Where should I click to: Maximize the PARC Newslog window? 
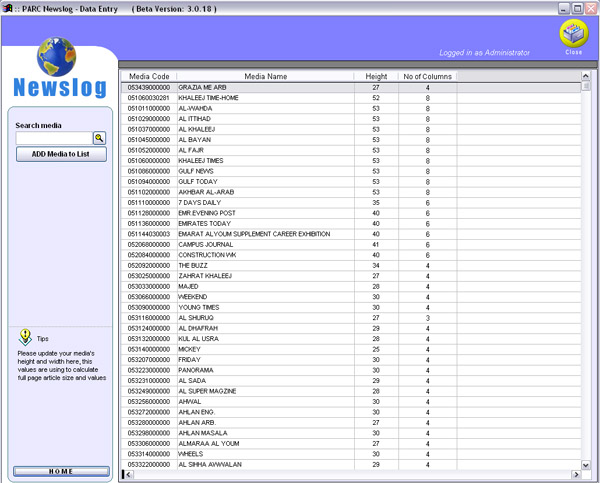(577, 8)
